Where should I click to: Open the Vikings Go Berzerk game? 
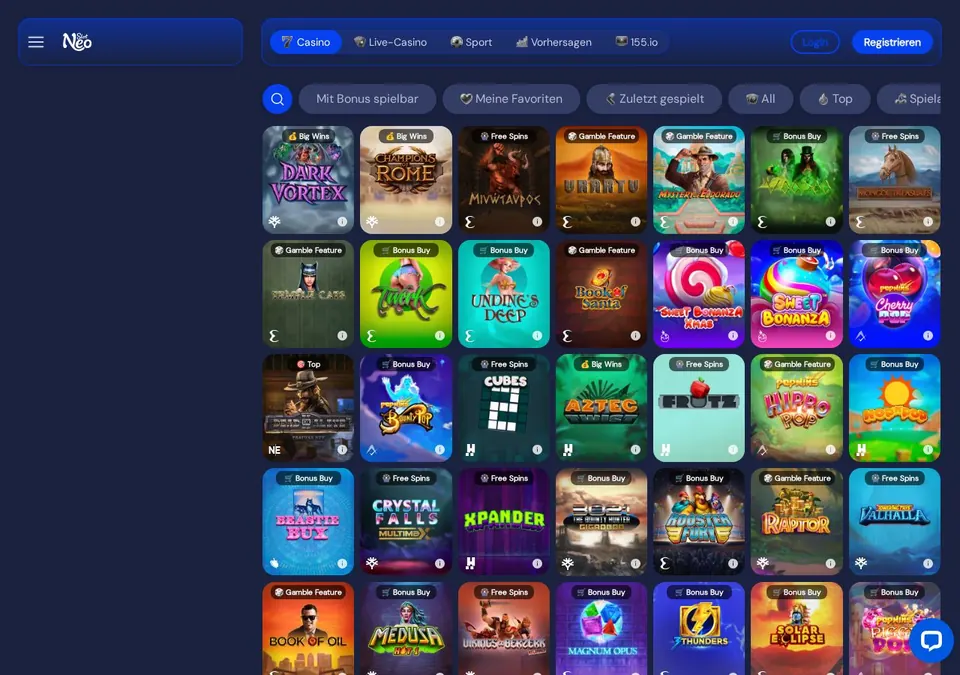[x=504, y=628]
